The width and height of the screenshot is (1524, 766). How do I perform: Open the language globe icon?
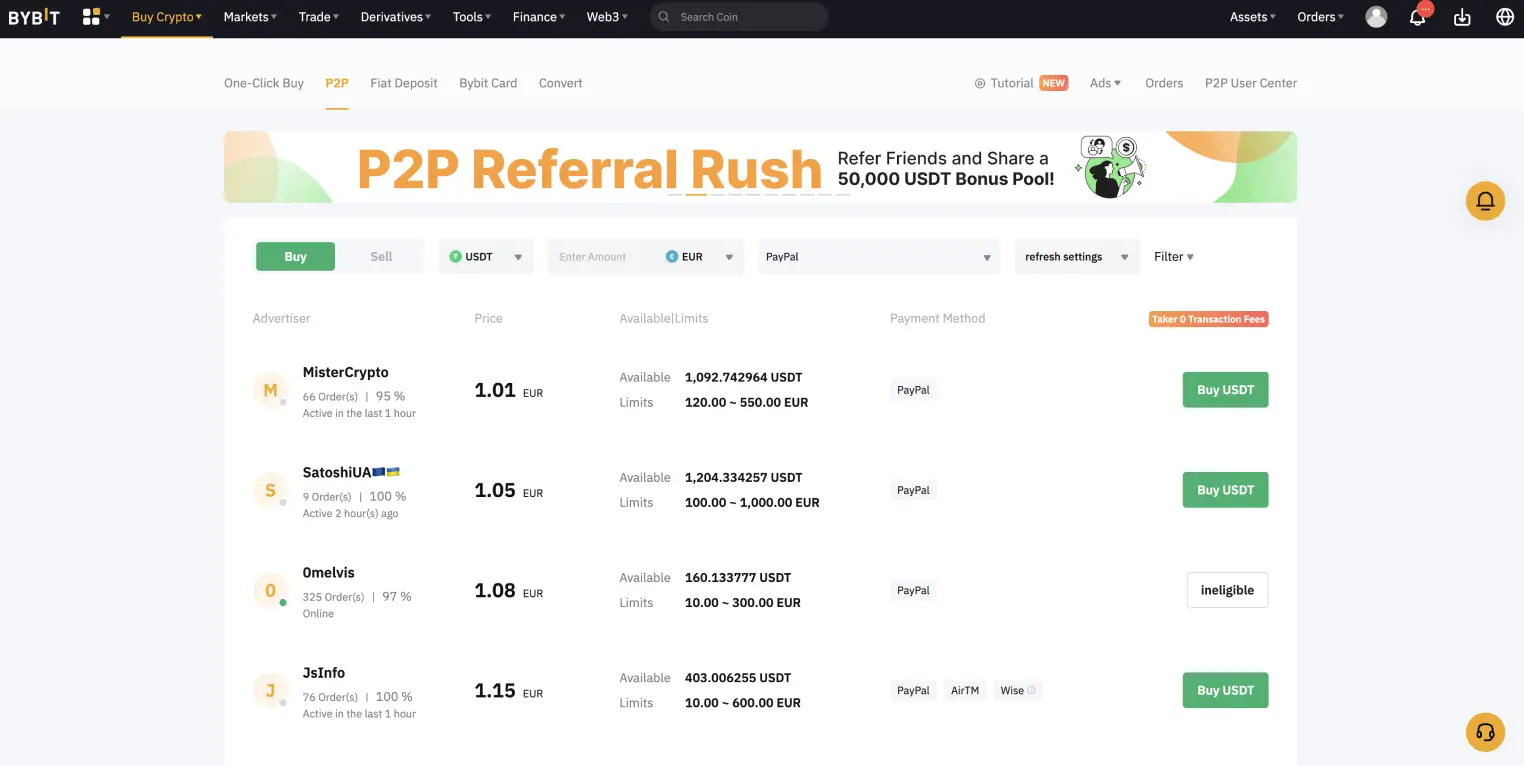click(x=1505, y=17)
